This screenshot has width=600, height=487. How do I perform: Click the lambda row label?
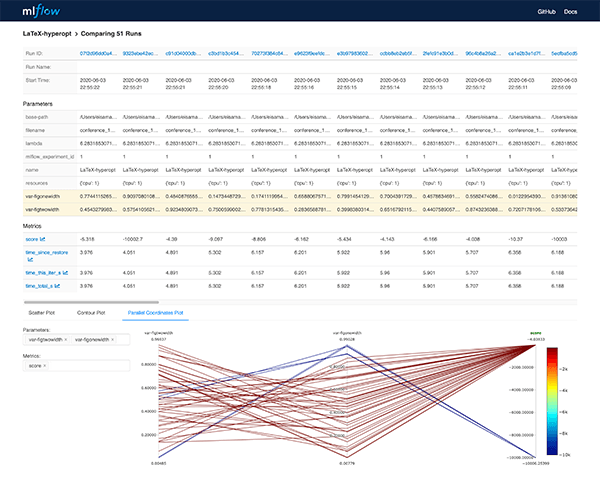coord(34,143)
